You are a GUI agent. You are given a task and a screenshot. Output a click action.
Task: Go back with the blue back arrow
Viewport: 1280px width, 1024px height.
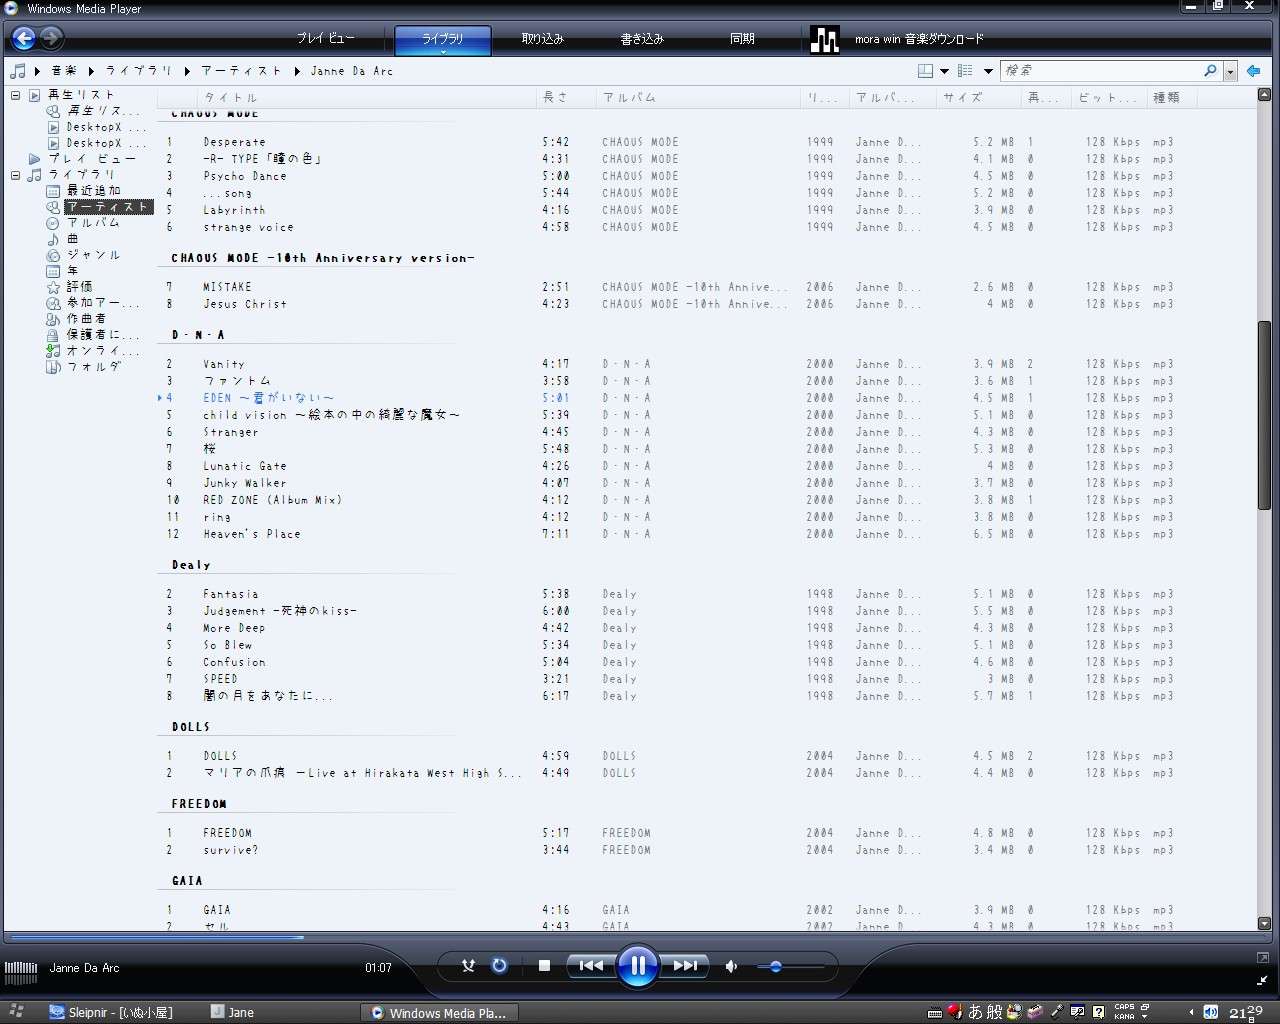[23, 39]
